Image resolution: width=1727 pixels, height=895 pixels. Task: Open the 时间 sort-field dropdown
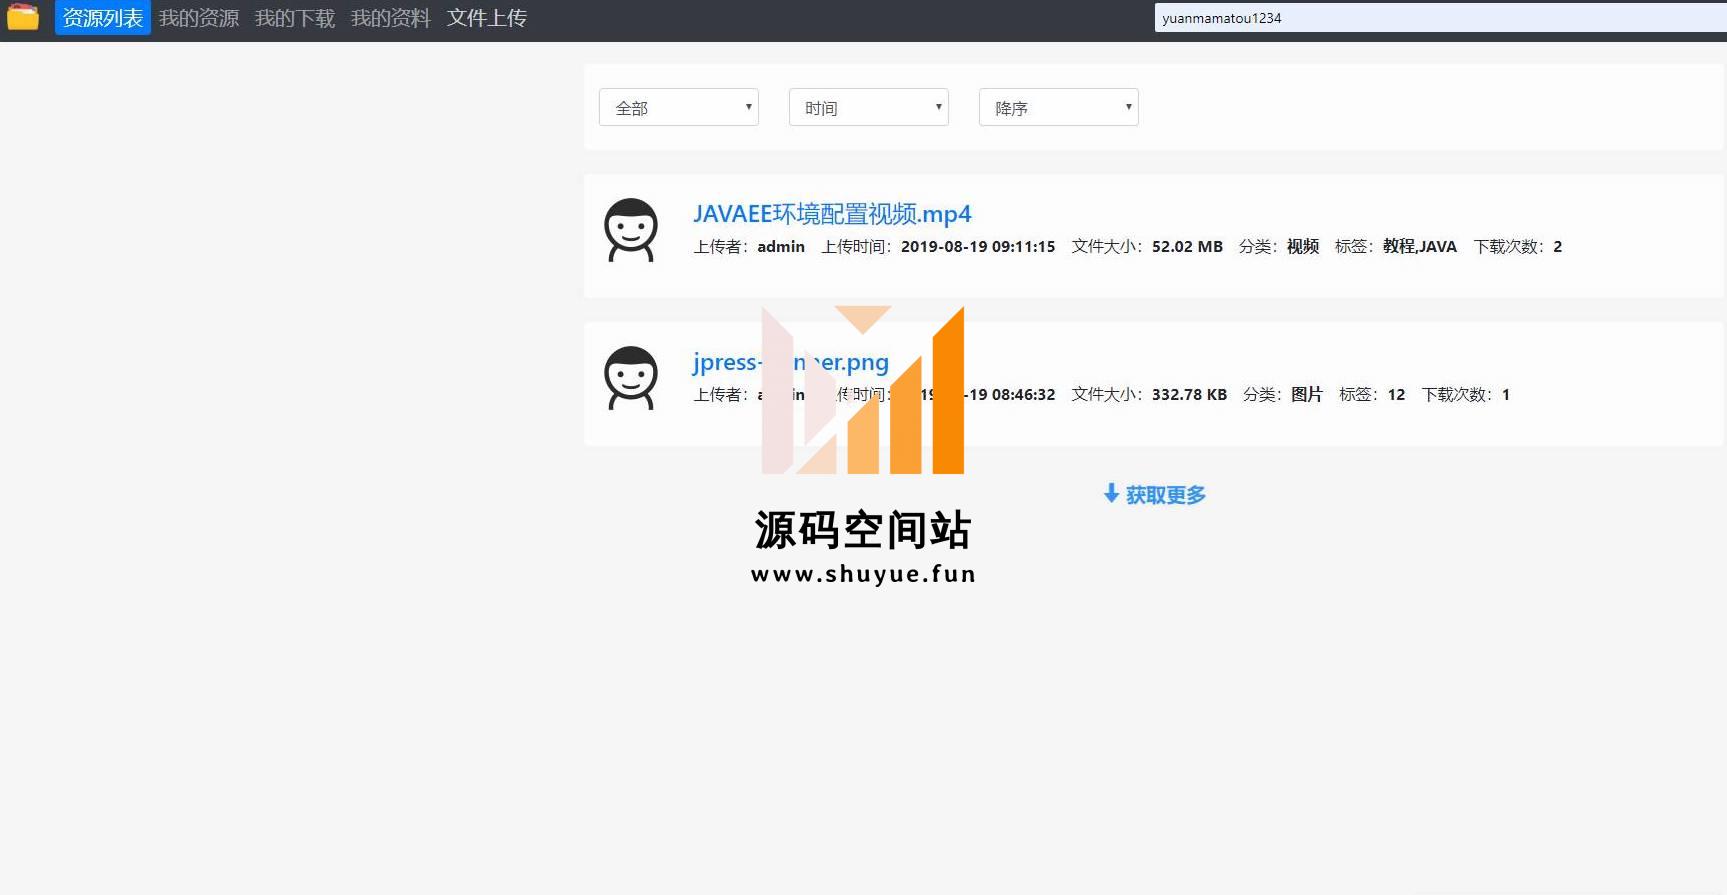point(869,107)
